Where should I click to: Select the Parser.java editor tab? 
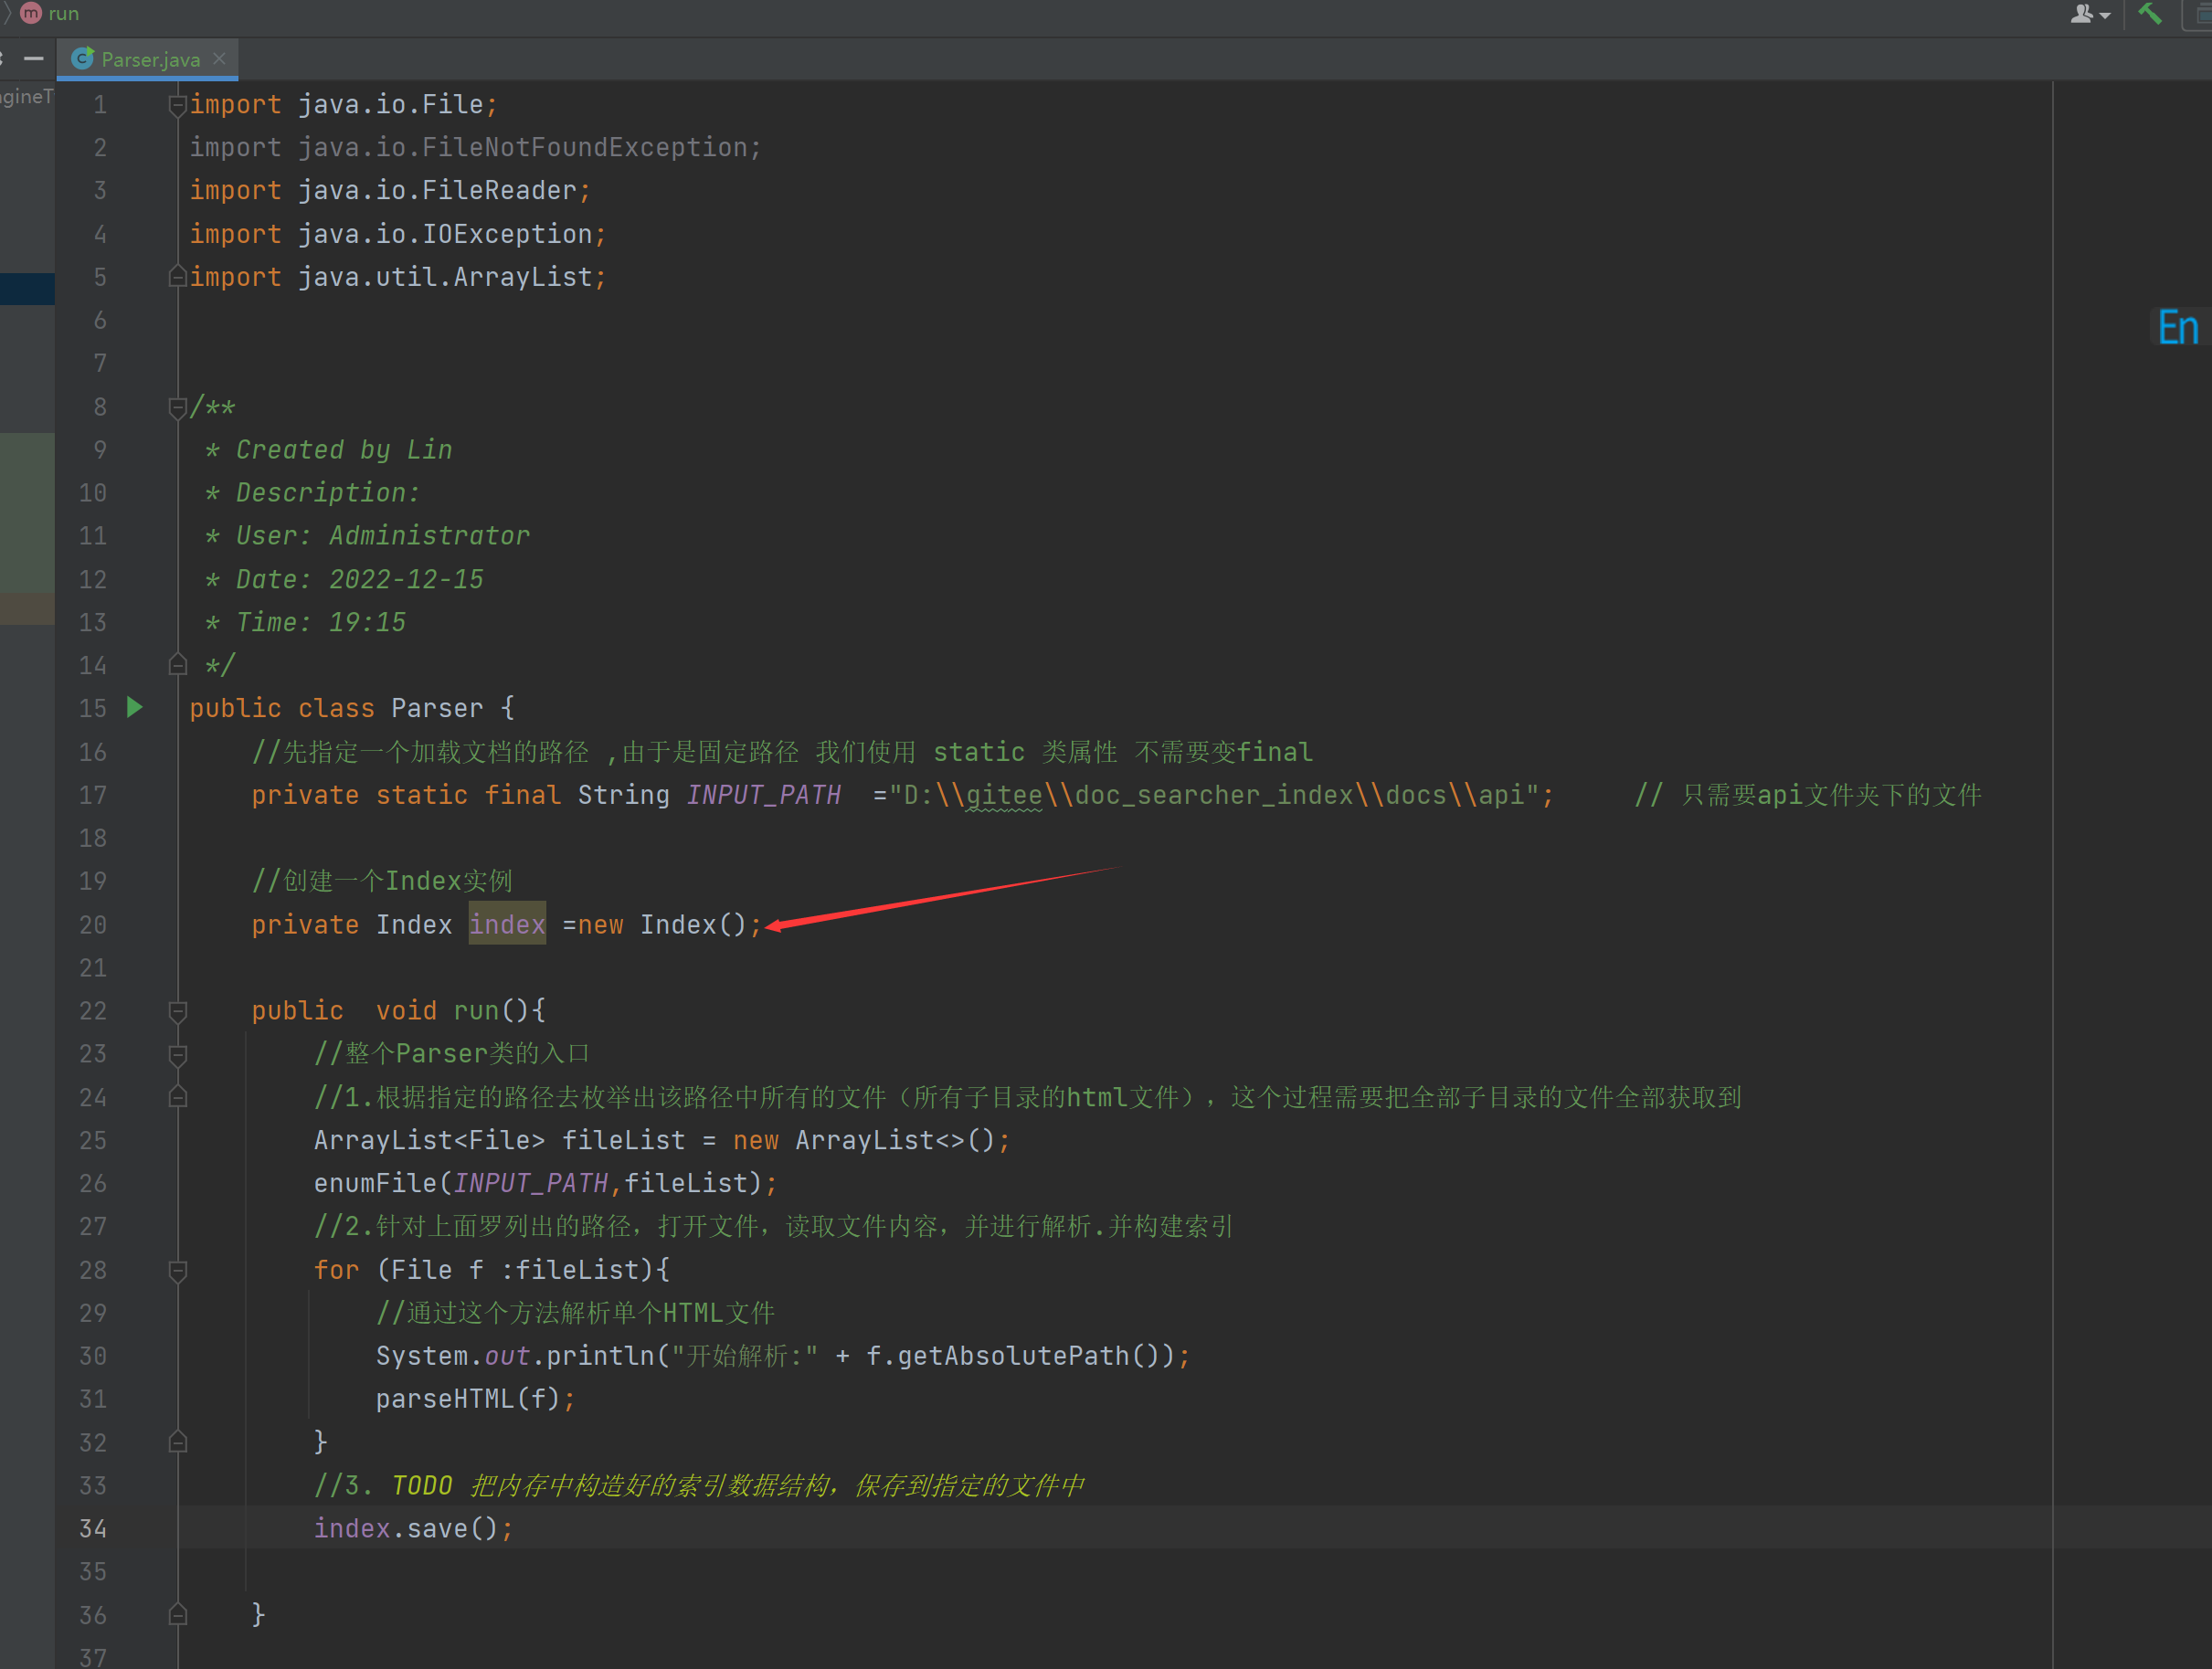(148, 59)
